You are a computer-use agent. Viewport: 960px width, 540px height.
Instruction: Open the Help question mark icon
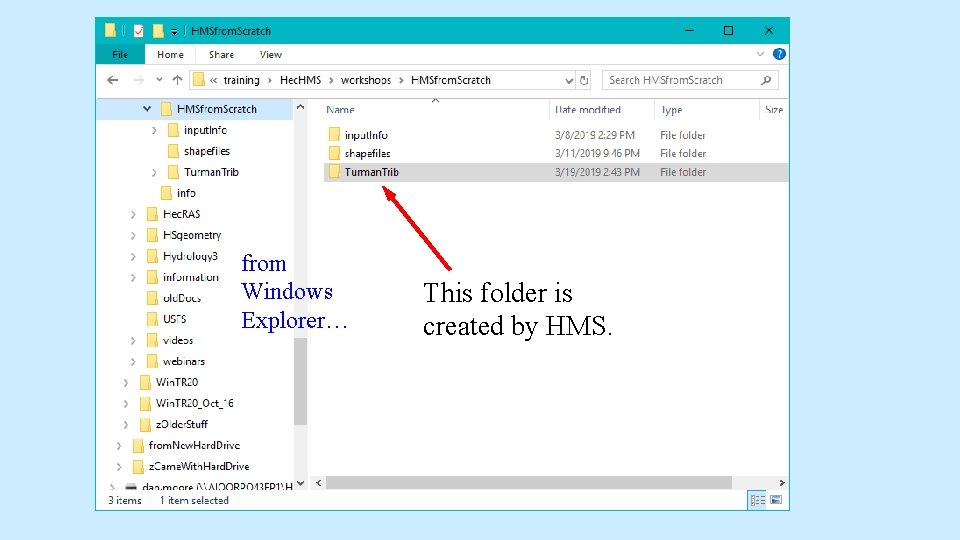click(779, 54)
